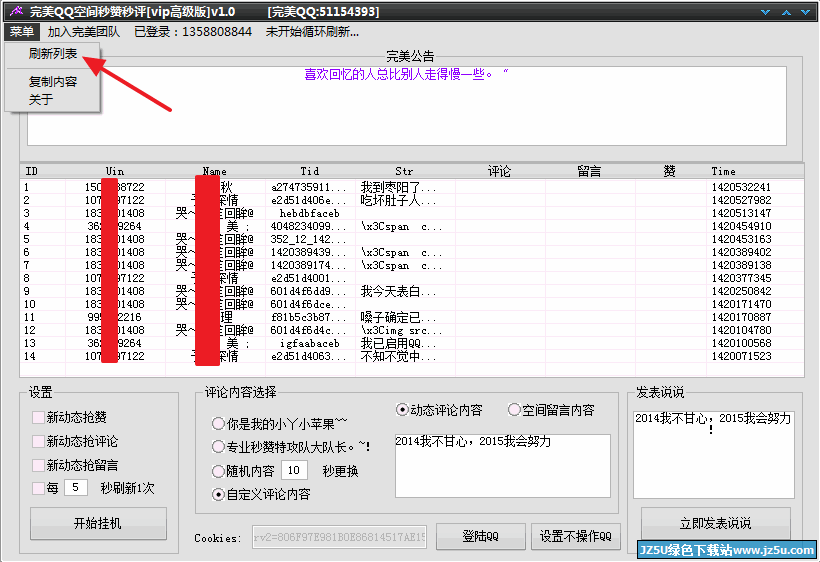820x562 pixels.
Task: Click the 留言 column header
Action: coord(589,171)
